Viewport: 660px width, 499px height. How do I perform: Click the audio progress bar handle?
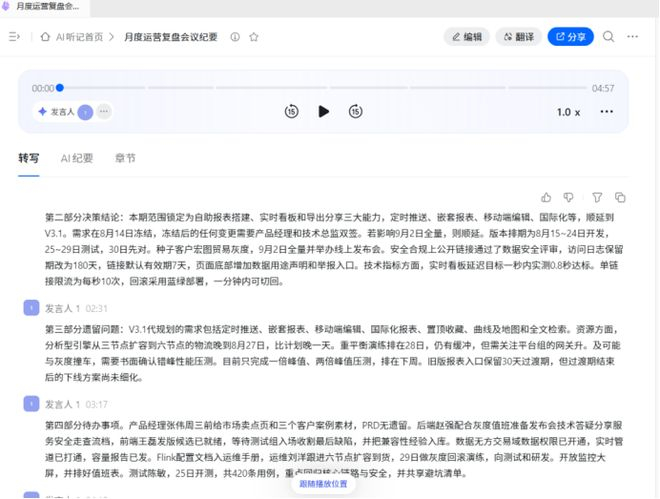60,88
